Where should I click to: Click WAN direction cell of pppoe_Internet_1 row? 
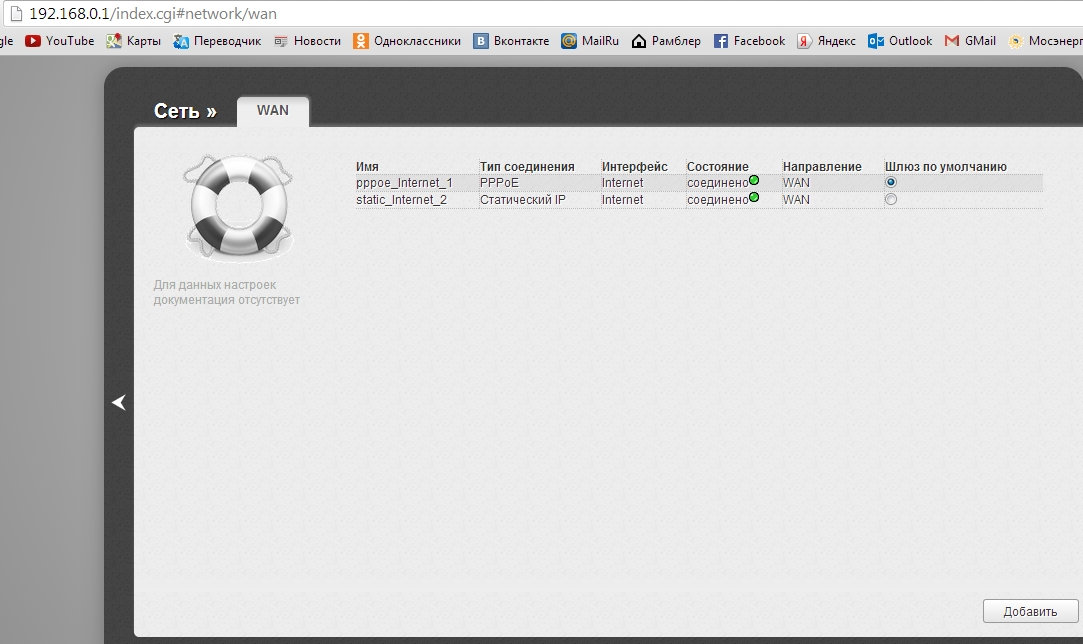pyautogui.click(x=796, y=183)
